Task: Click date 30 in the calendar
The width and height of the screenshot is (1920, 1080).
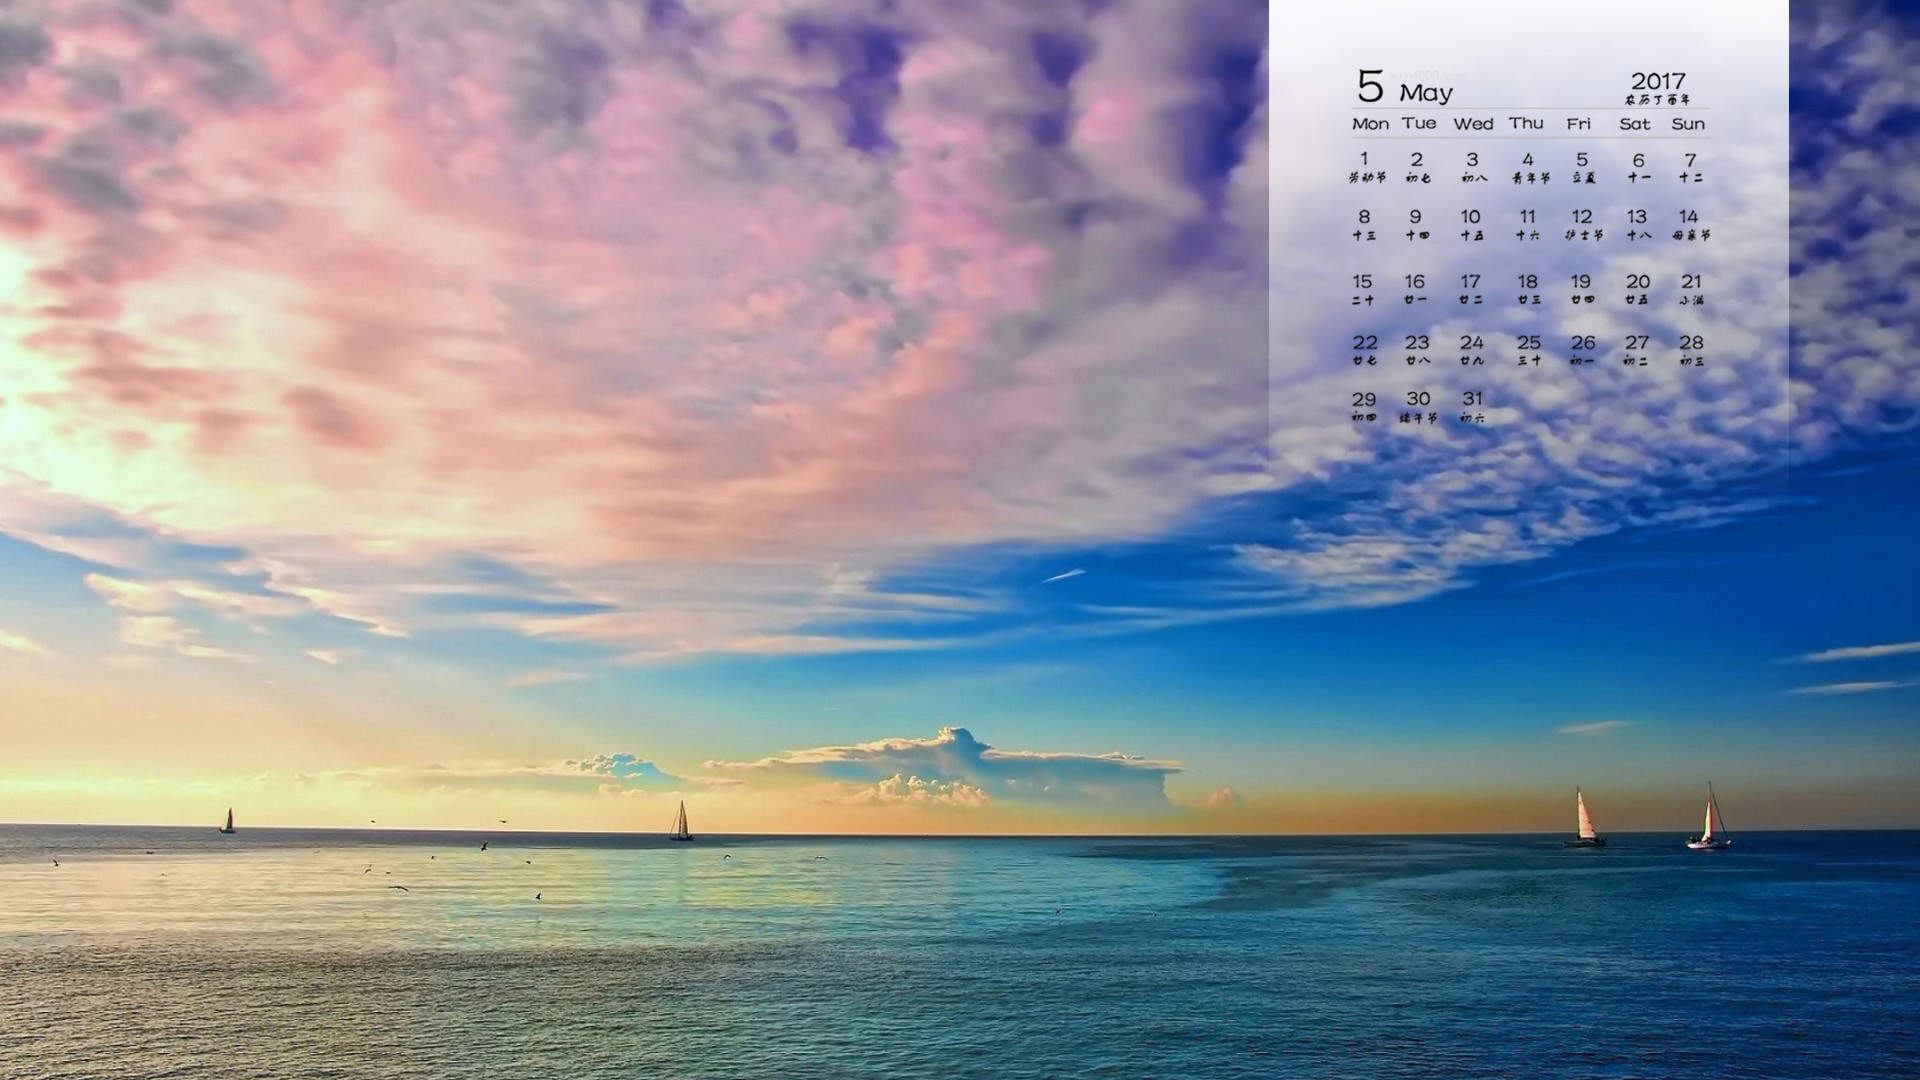Action: [x=1418, y=399]
